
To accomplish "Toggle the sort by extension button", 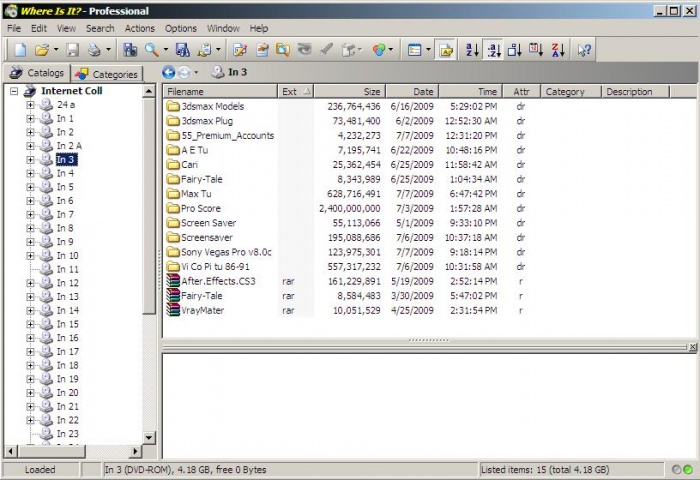I will click(492, 49).
